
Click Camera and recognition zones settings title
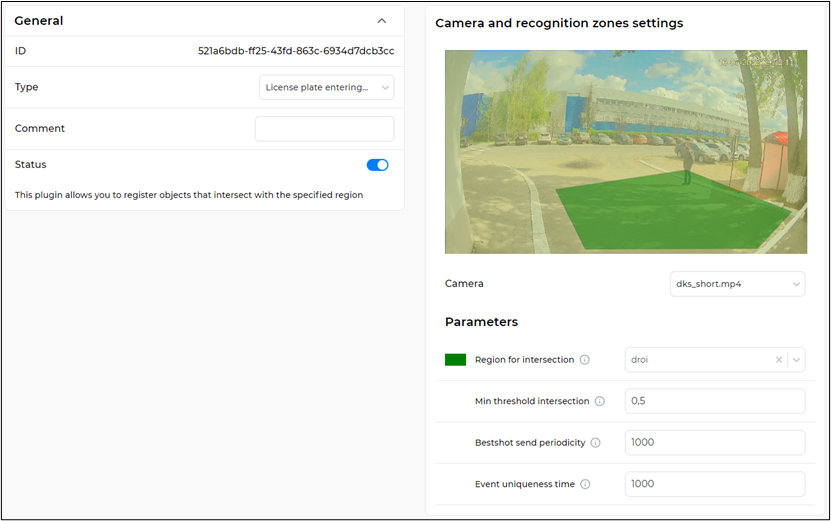tap(559, 23)
